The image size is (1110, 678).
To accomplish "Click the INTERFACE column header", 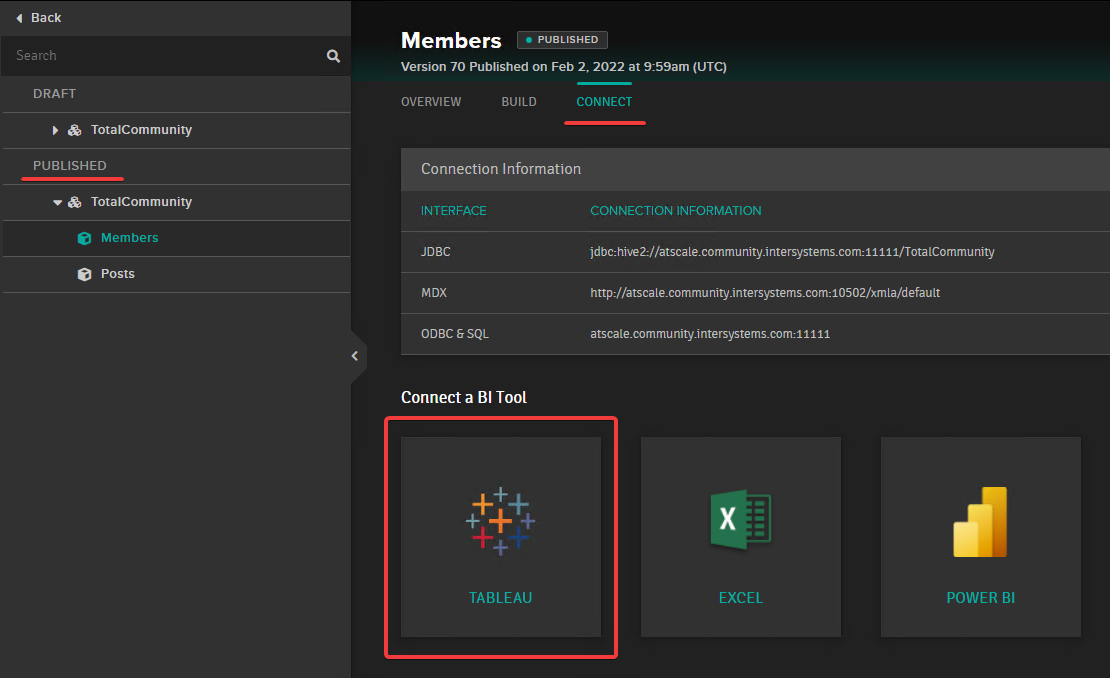I will point(454,211).
